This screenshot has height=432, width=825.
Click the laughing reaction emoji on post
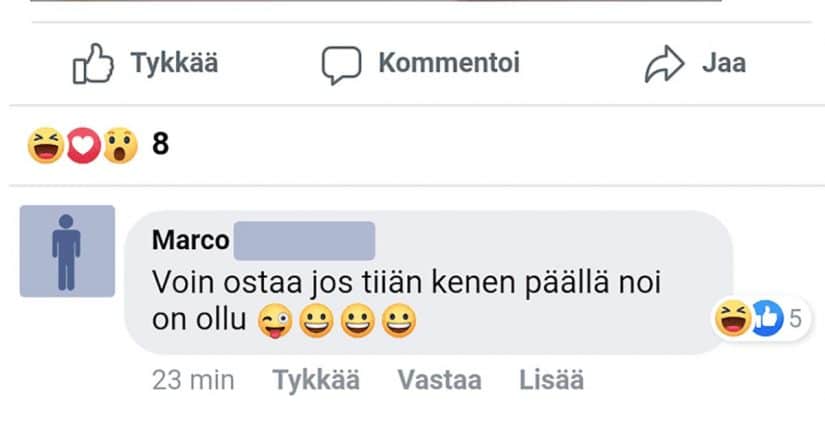46,146
